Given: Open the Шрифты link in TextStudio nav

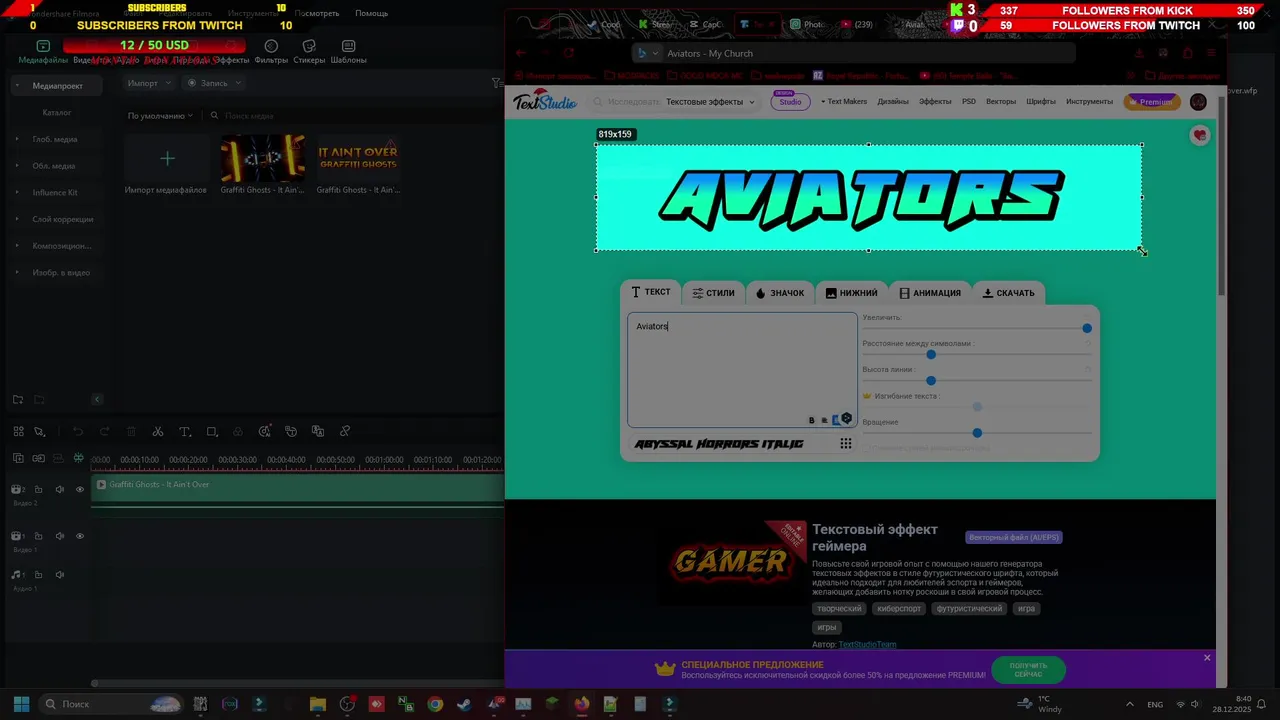Looking at the screenshot, I should click(x=1041, y=102).
